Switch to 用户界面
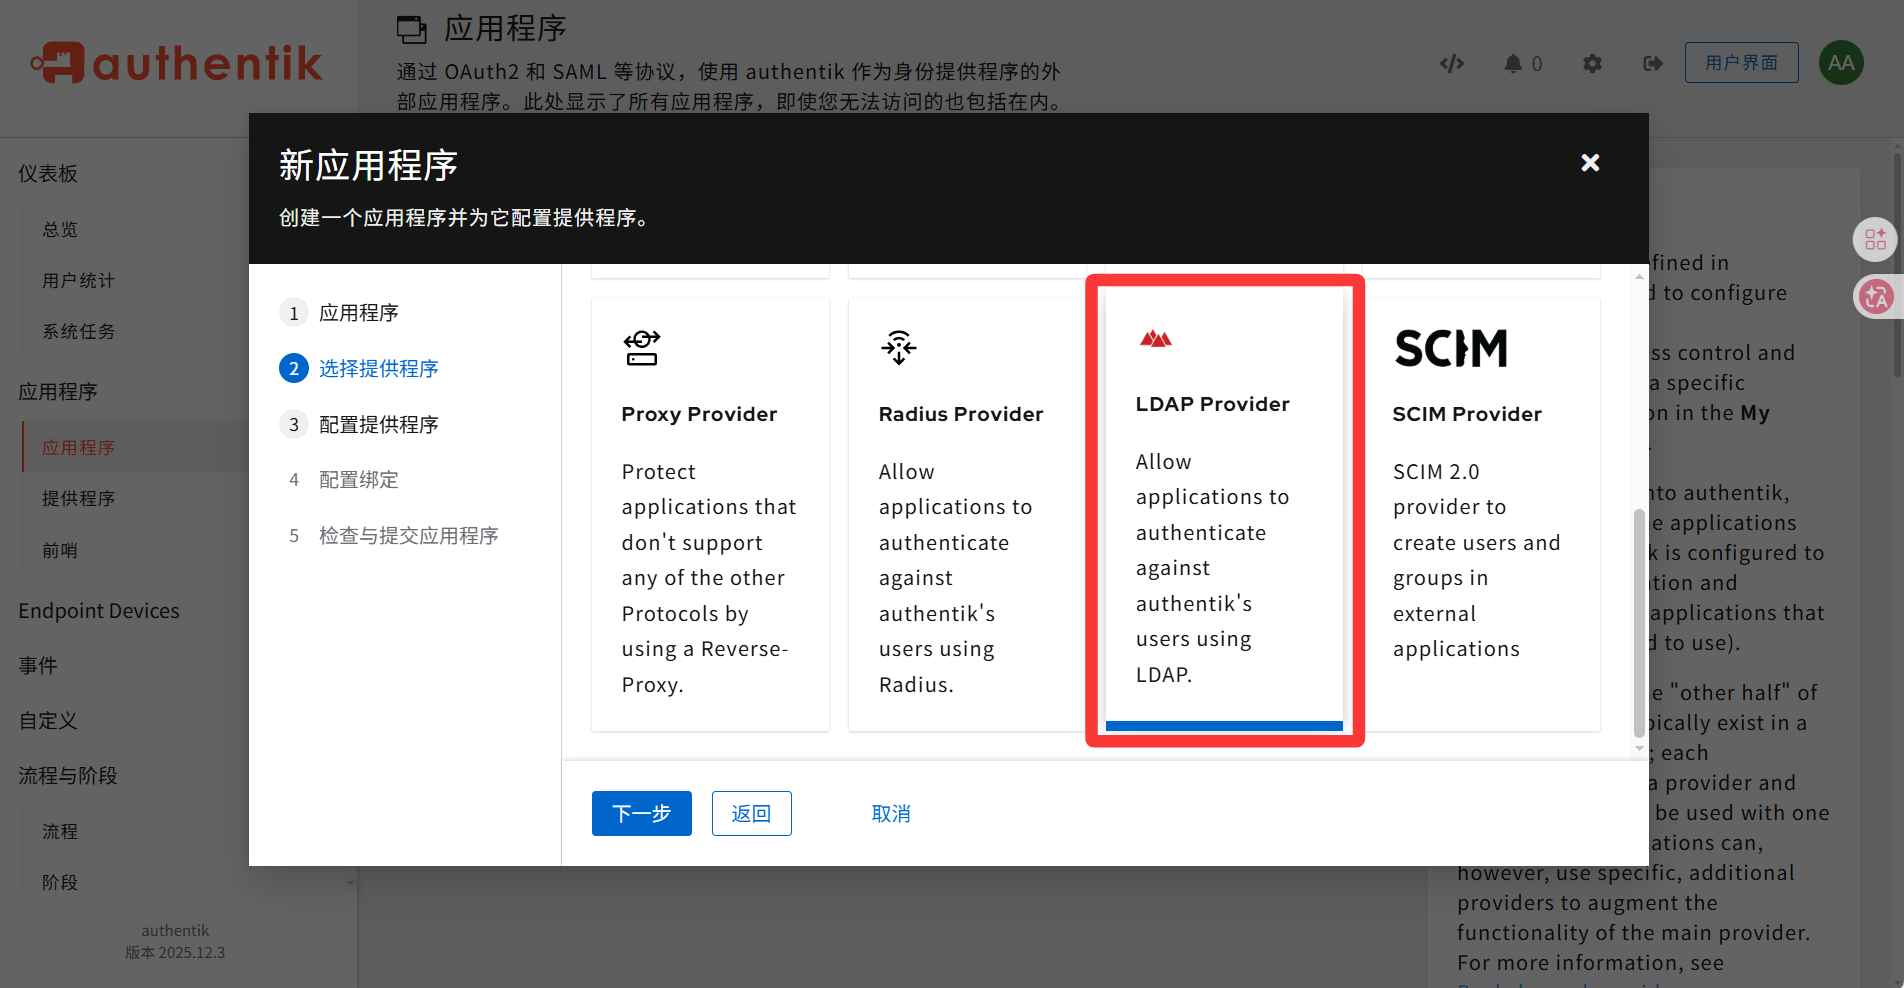 (1741, 63)
